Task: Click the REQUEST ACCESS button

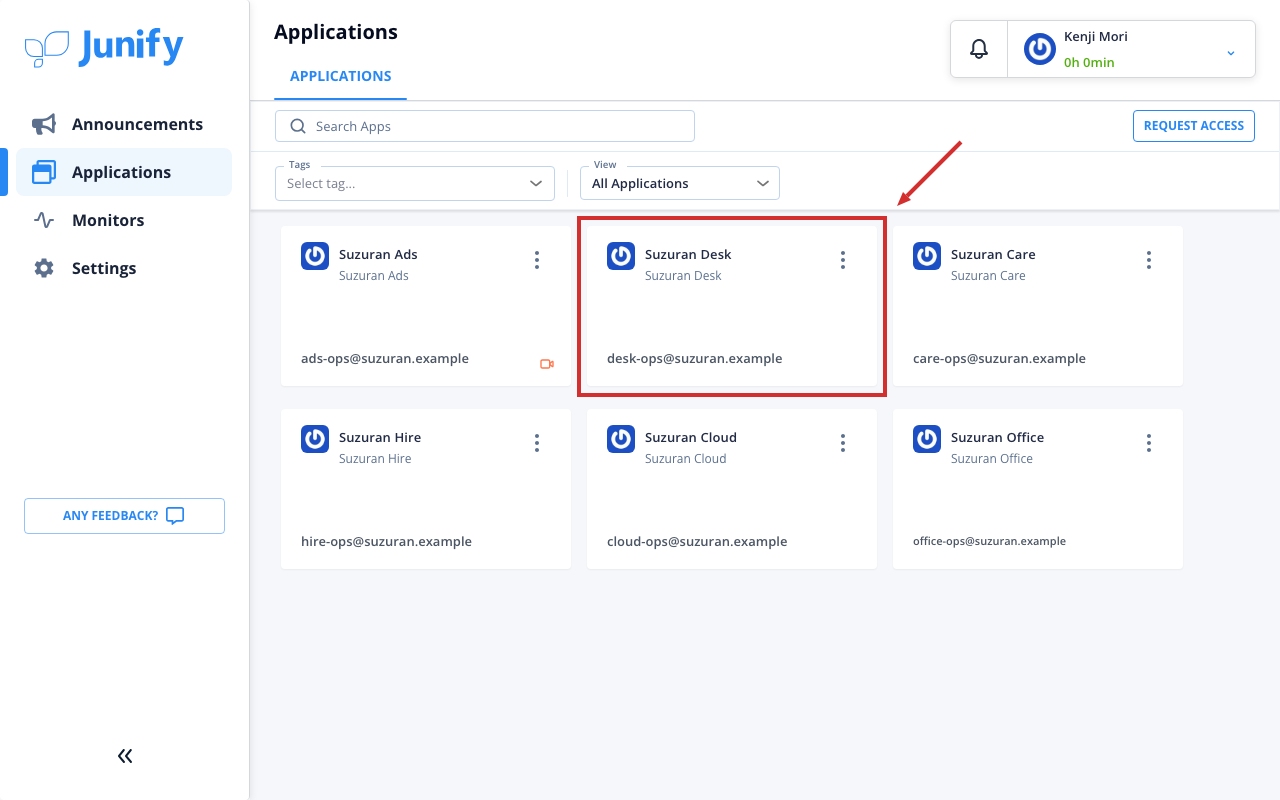Action: [1194, 126]
